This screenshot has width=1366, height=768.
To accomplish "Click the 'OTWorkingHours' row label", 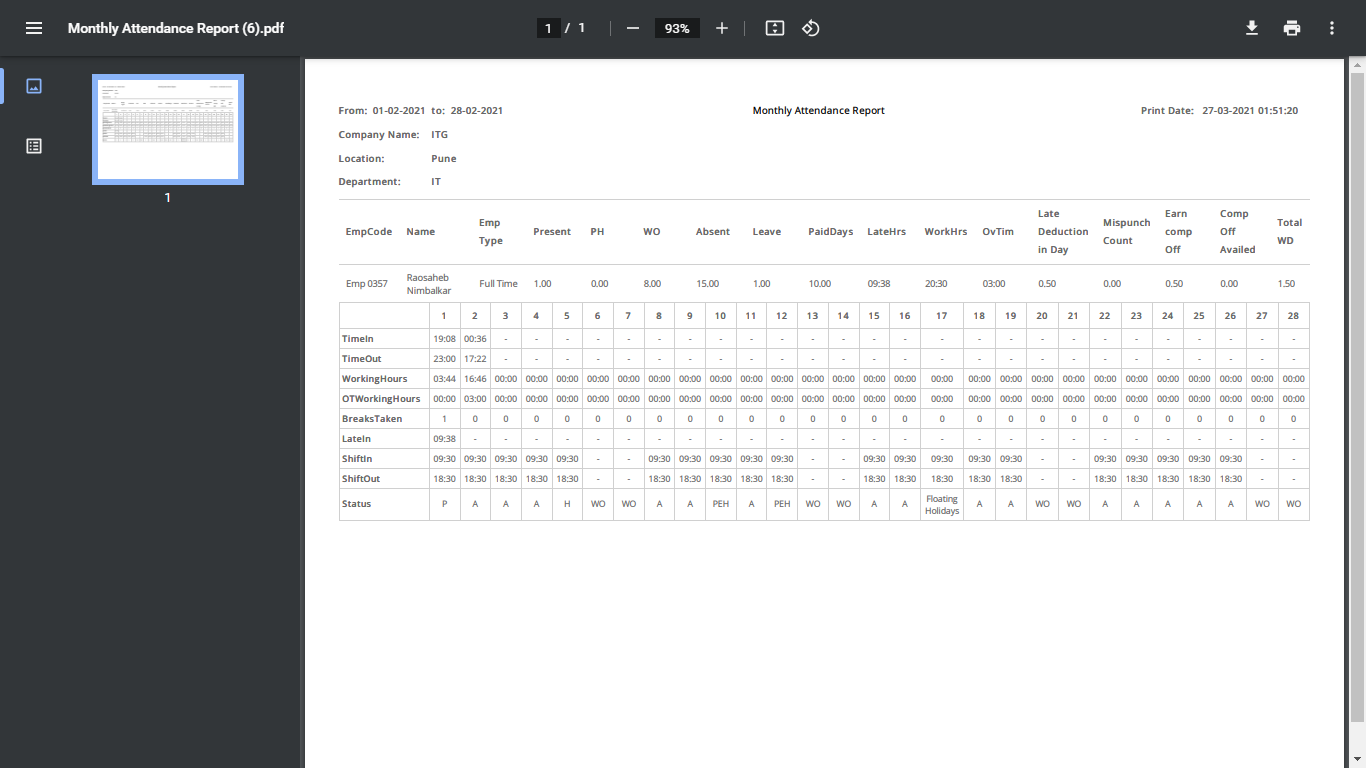I will point(381,399).
